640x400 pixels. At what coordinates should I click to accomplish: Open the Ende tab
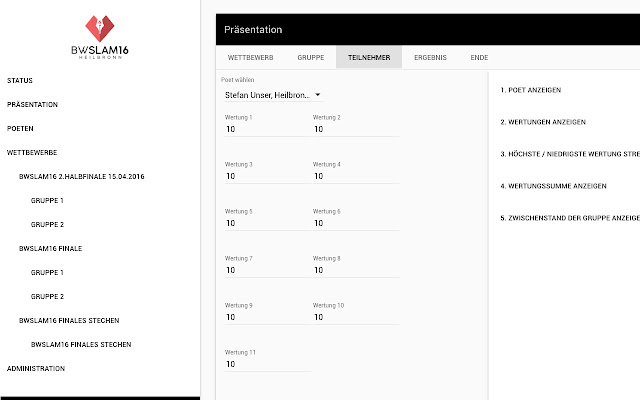click(x=479, y=58)
